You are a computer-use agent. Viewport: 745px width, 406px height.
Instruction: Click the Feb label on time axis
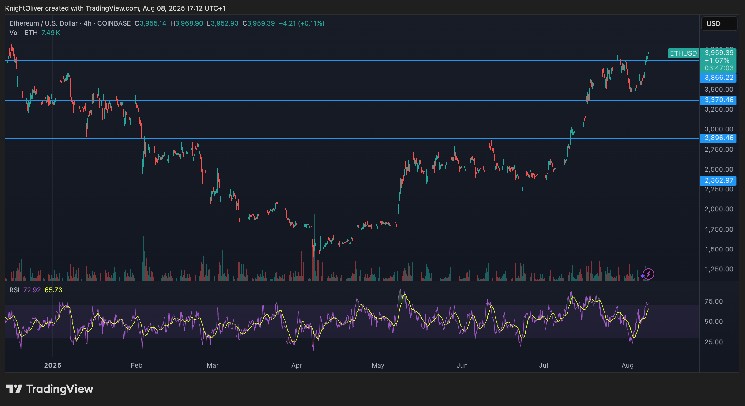point(137,365)
